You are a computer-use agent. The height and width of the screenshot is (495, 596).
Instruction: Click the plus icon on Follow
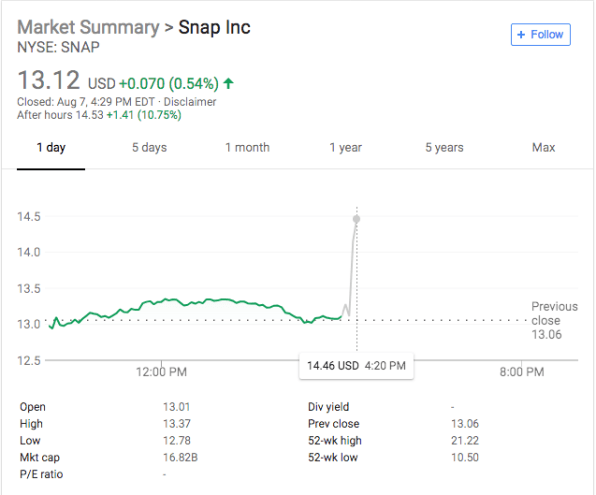point(521,35)
